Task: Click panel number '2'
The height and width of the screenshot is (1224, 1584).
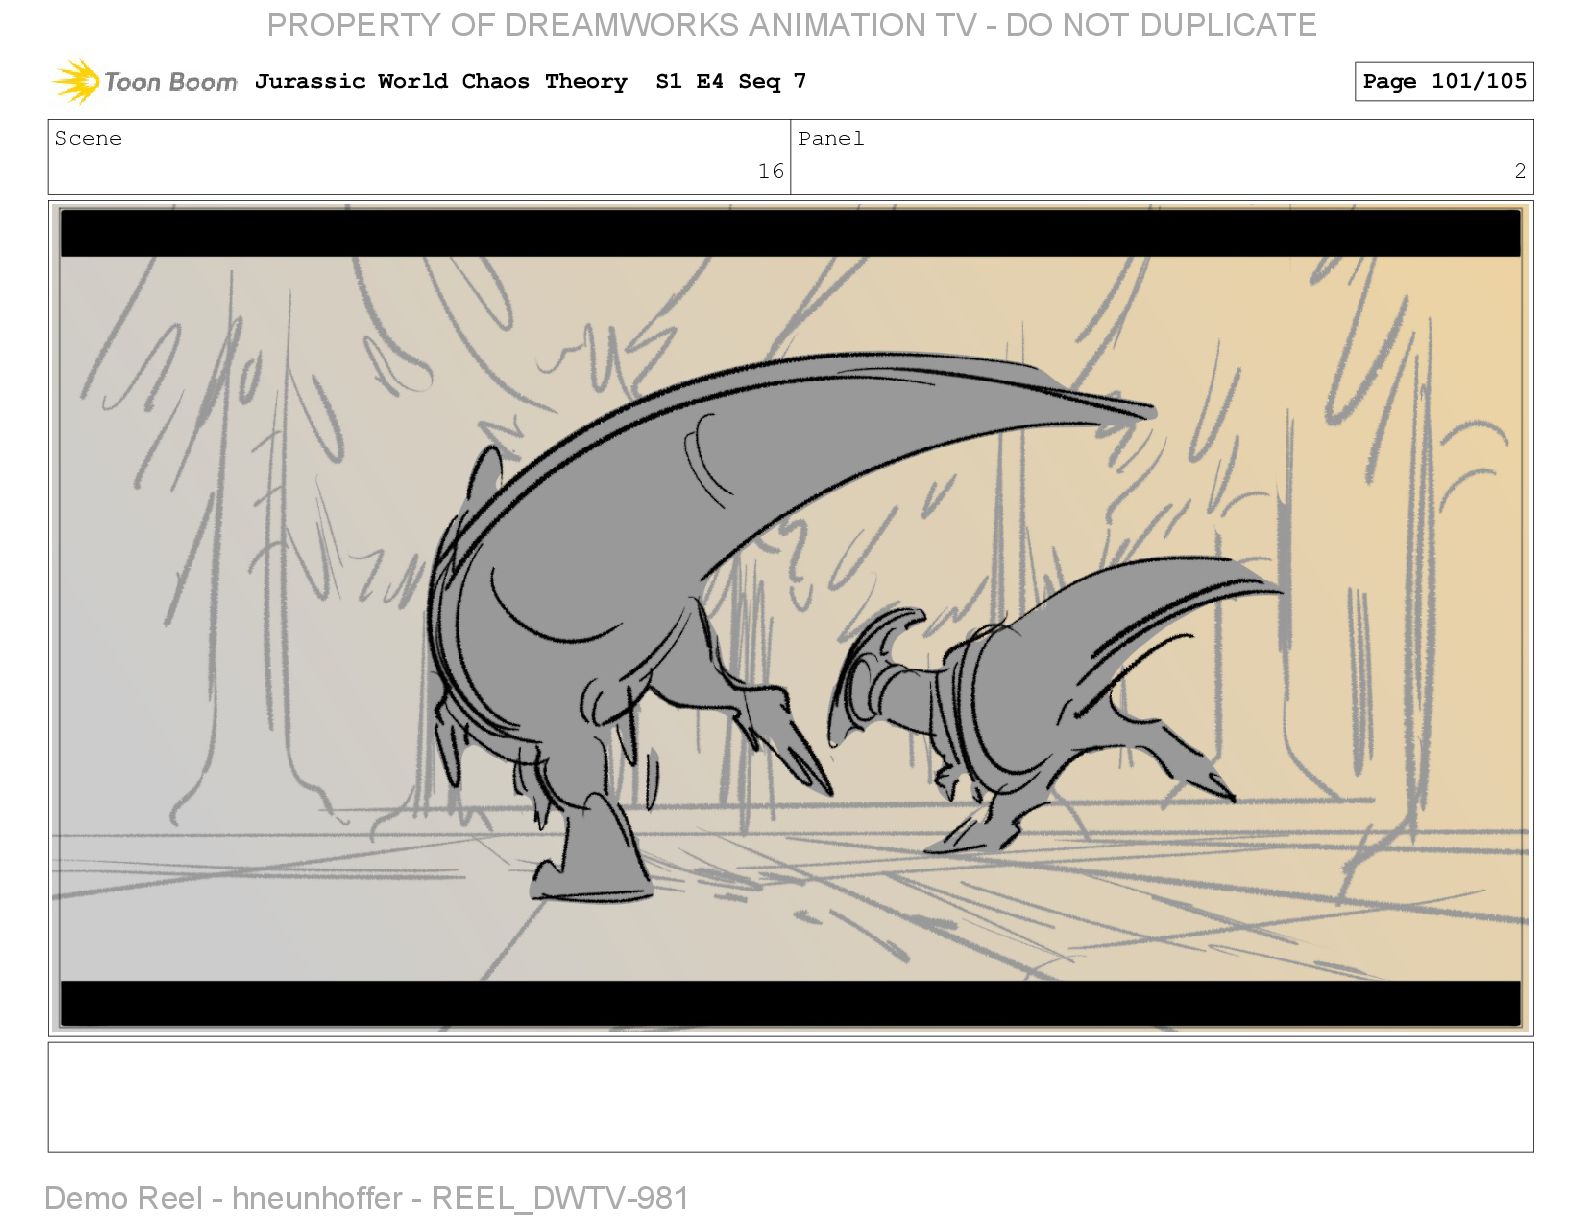Action: (x=1520, y=171)
